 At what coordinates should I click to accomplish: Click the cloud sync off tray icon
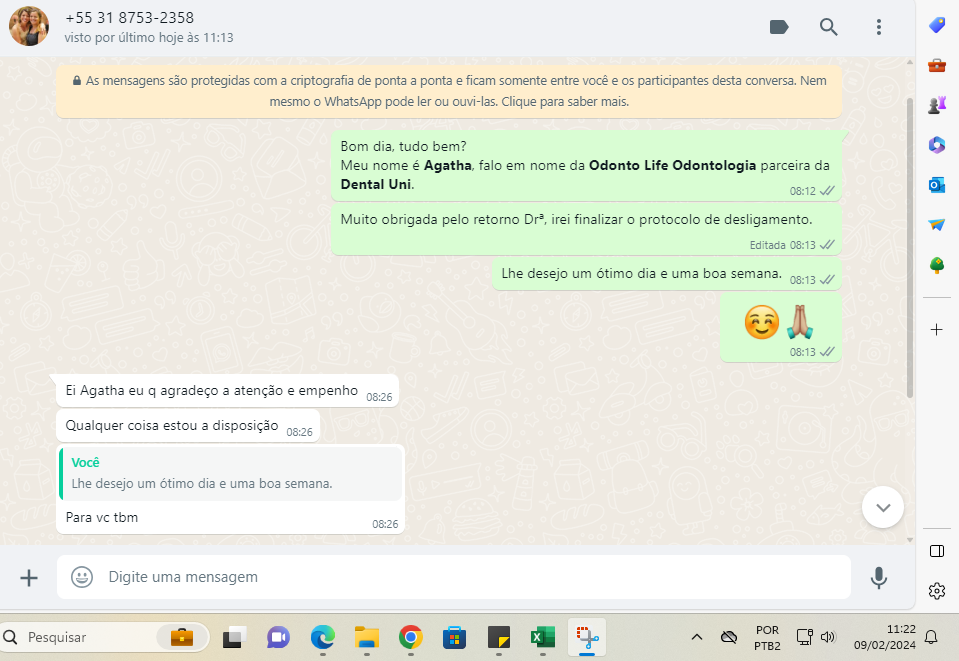point(728,637)
